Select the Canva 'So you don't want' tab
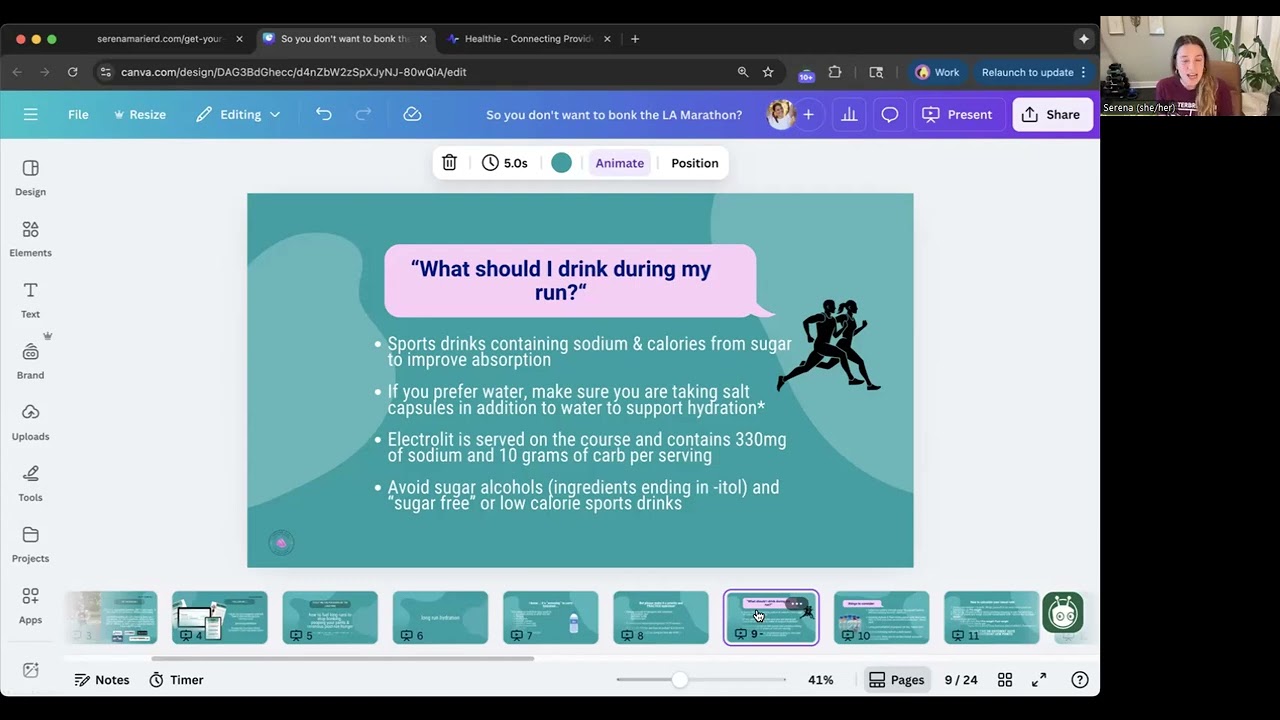Image resolution: width=1280 pixels, height=720 pixels. pos(344,39)
